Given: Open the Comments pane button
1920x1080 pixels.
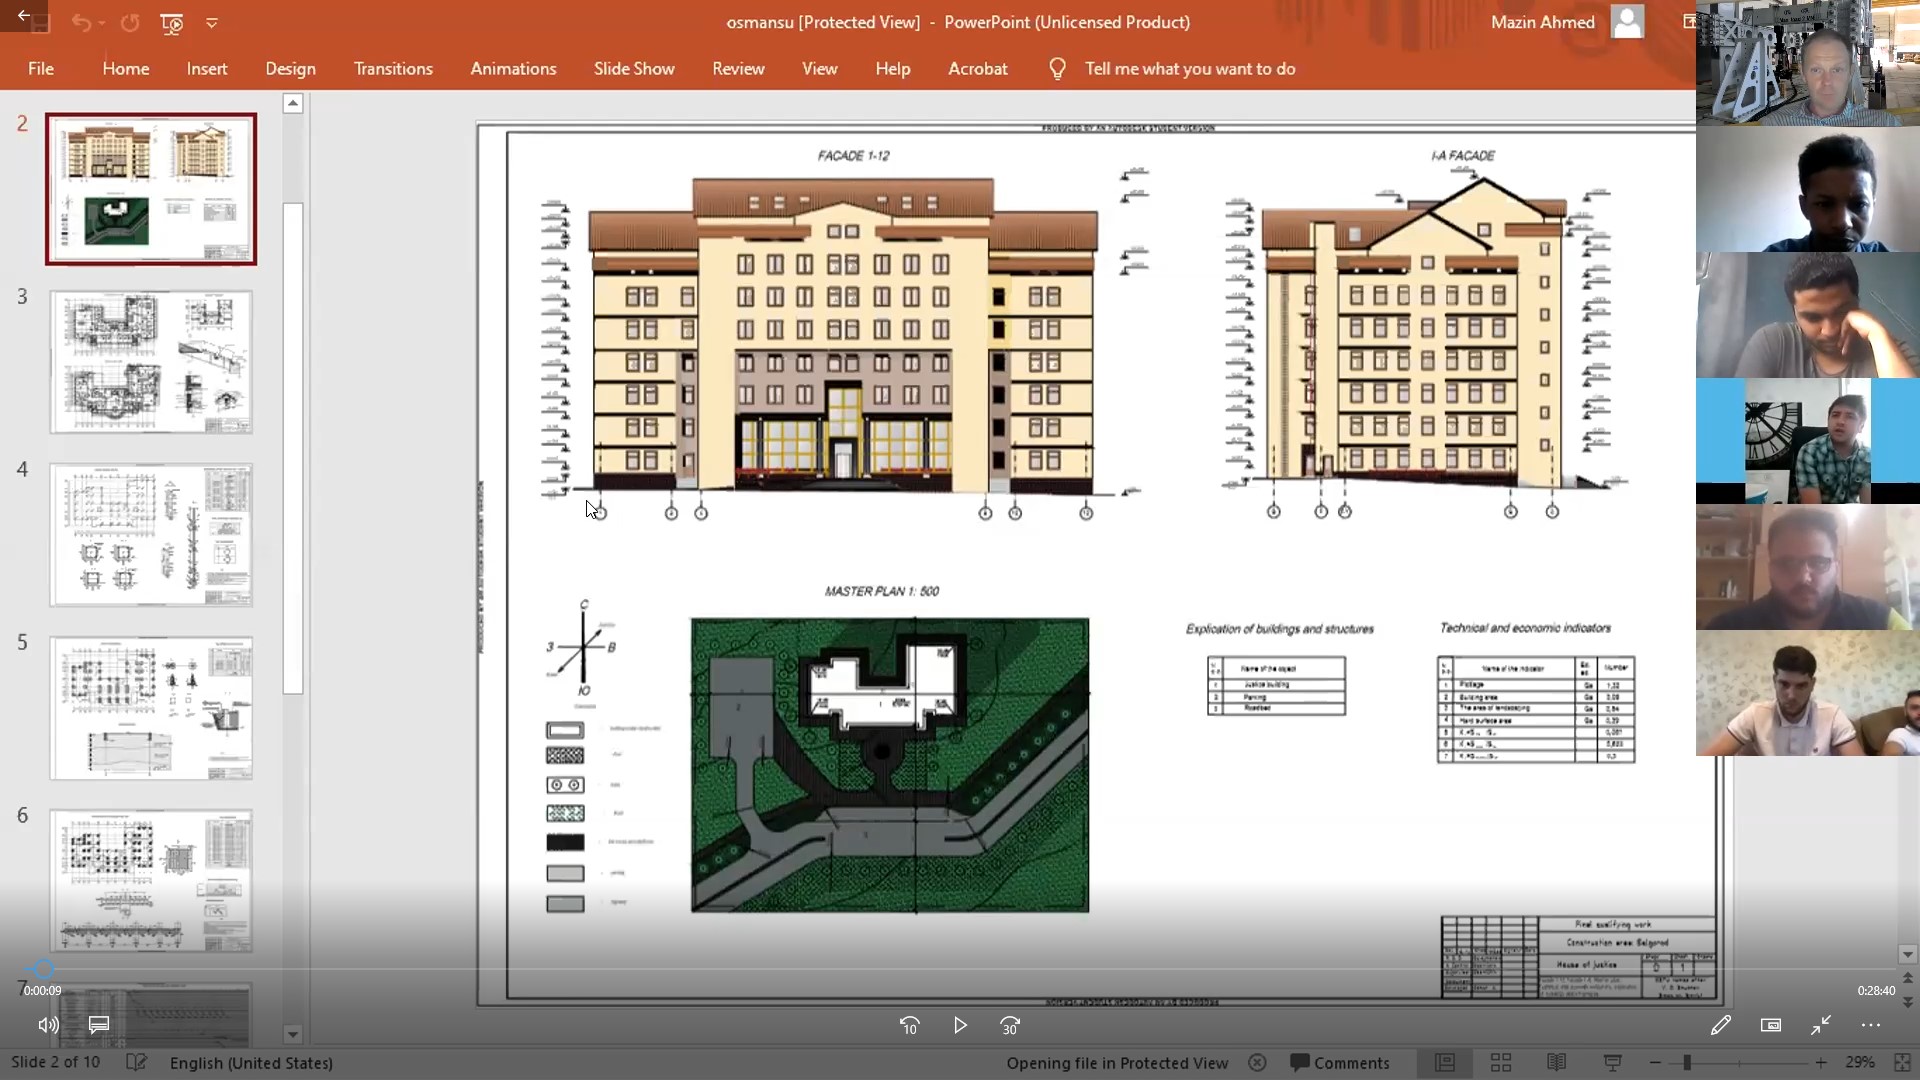Looking at the screenshot, I should coord(1340,1063).
